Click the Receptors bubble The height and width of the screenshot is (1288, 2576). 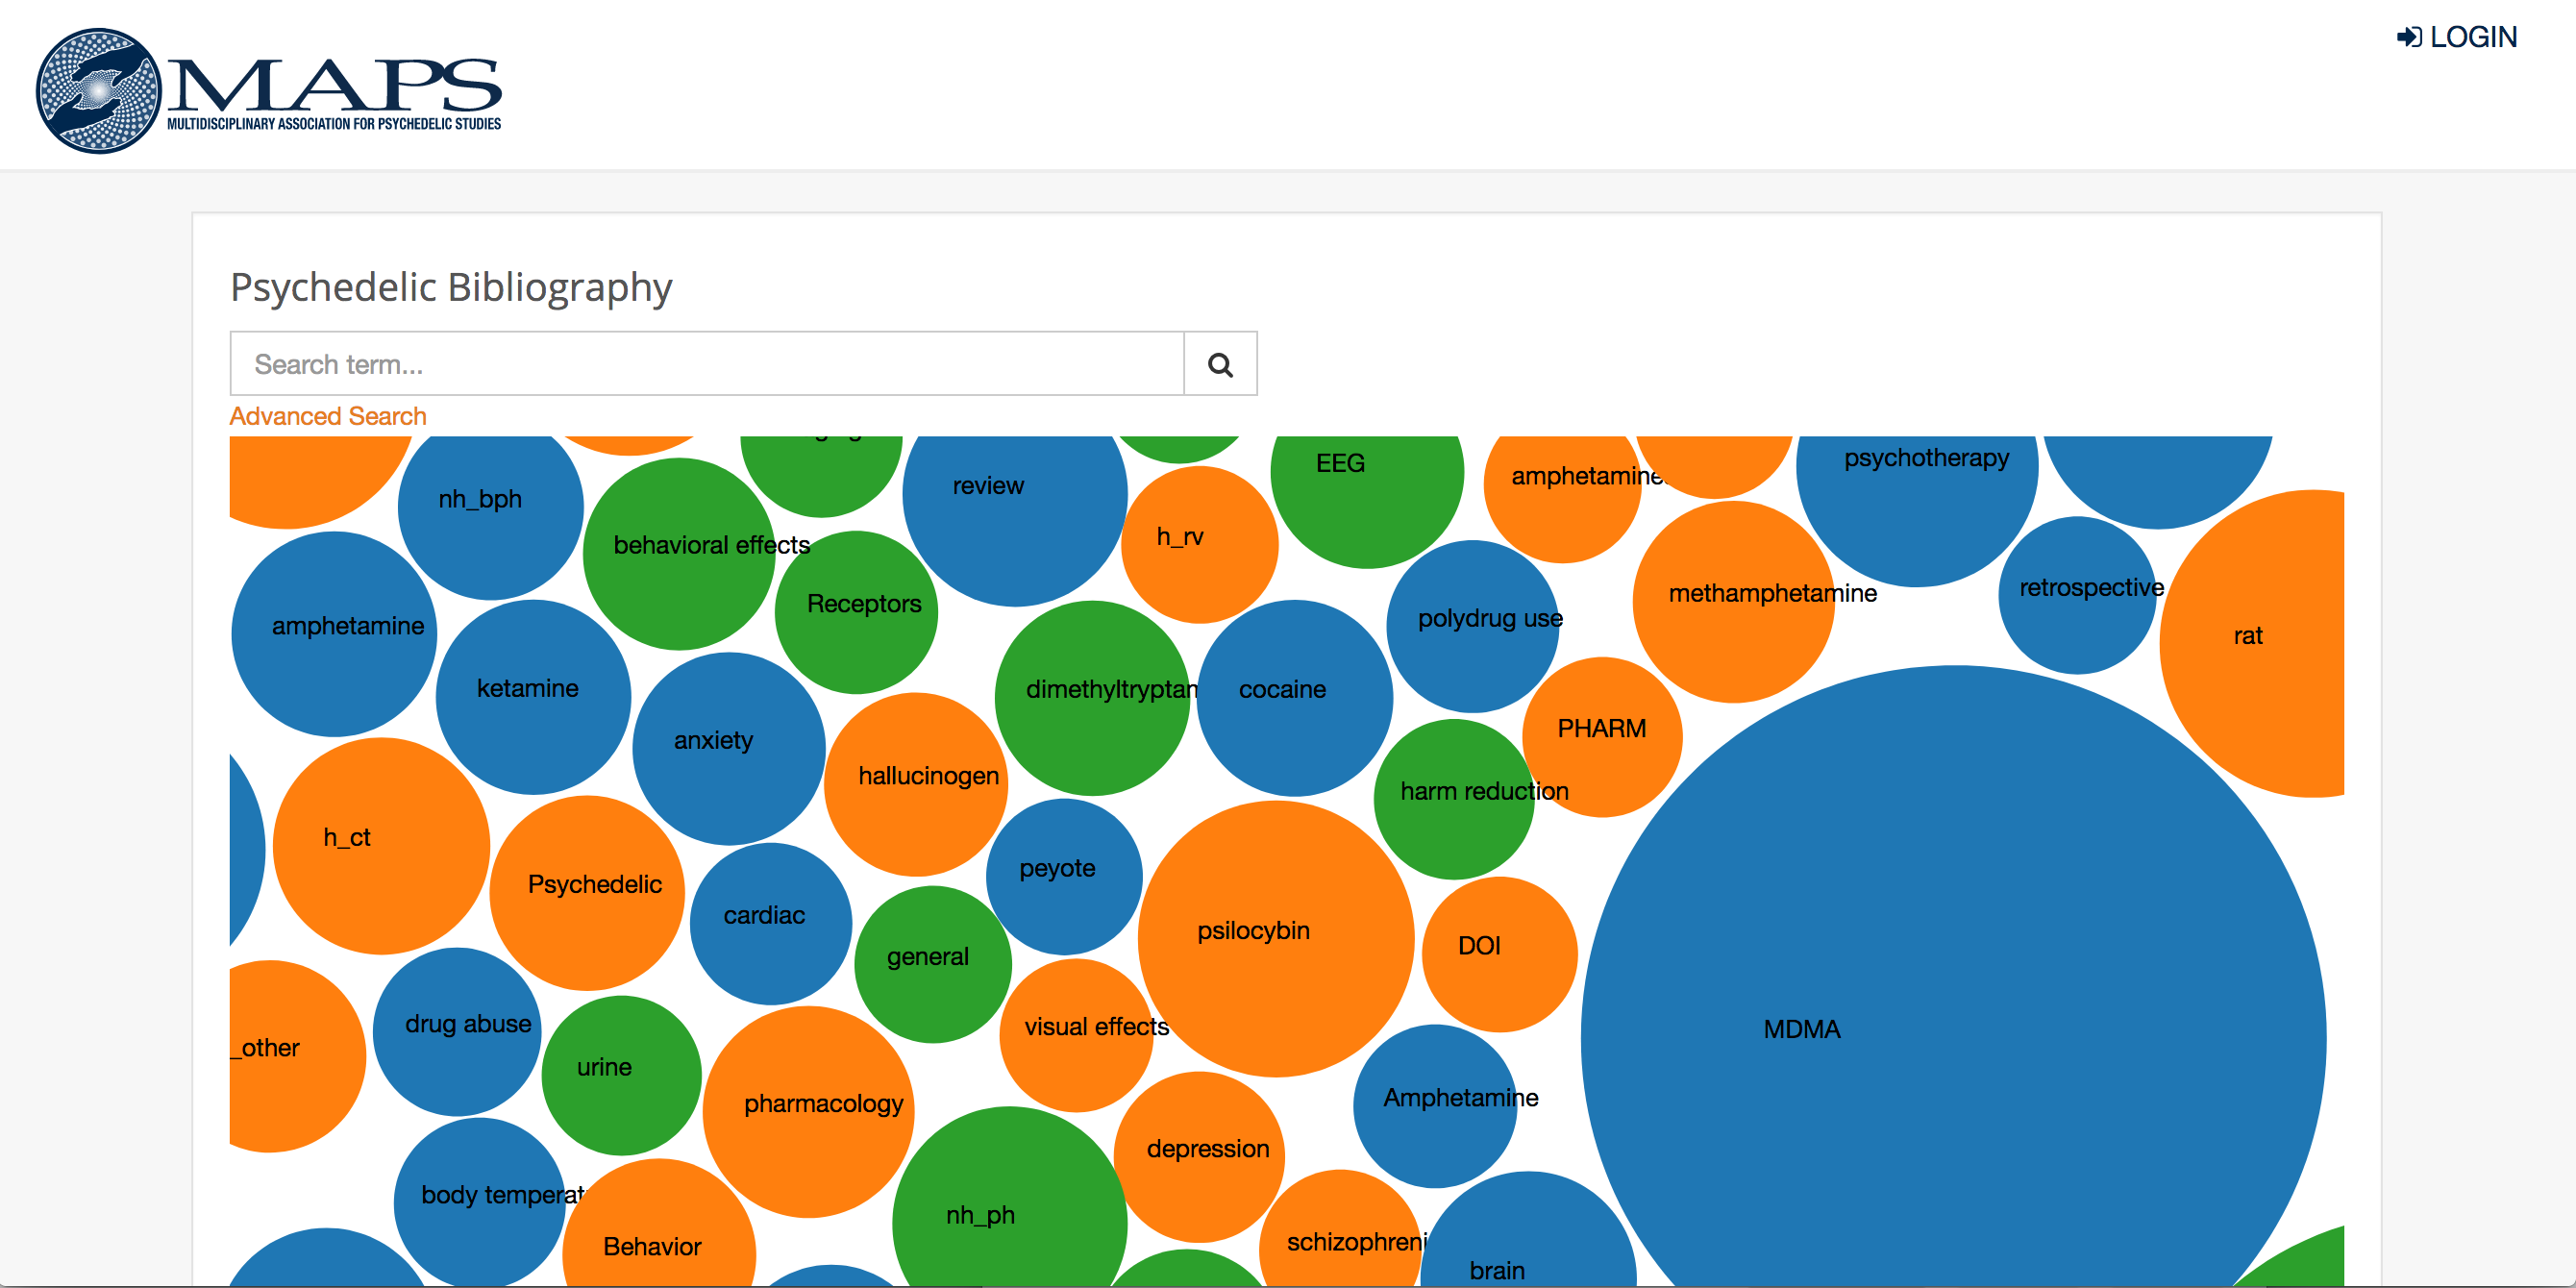pos(856,612)
